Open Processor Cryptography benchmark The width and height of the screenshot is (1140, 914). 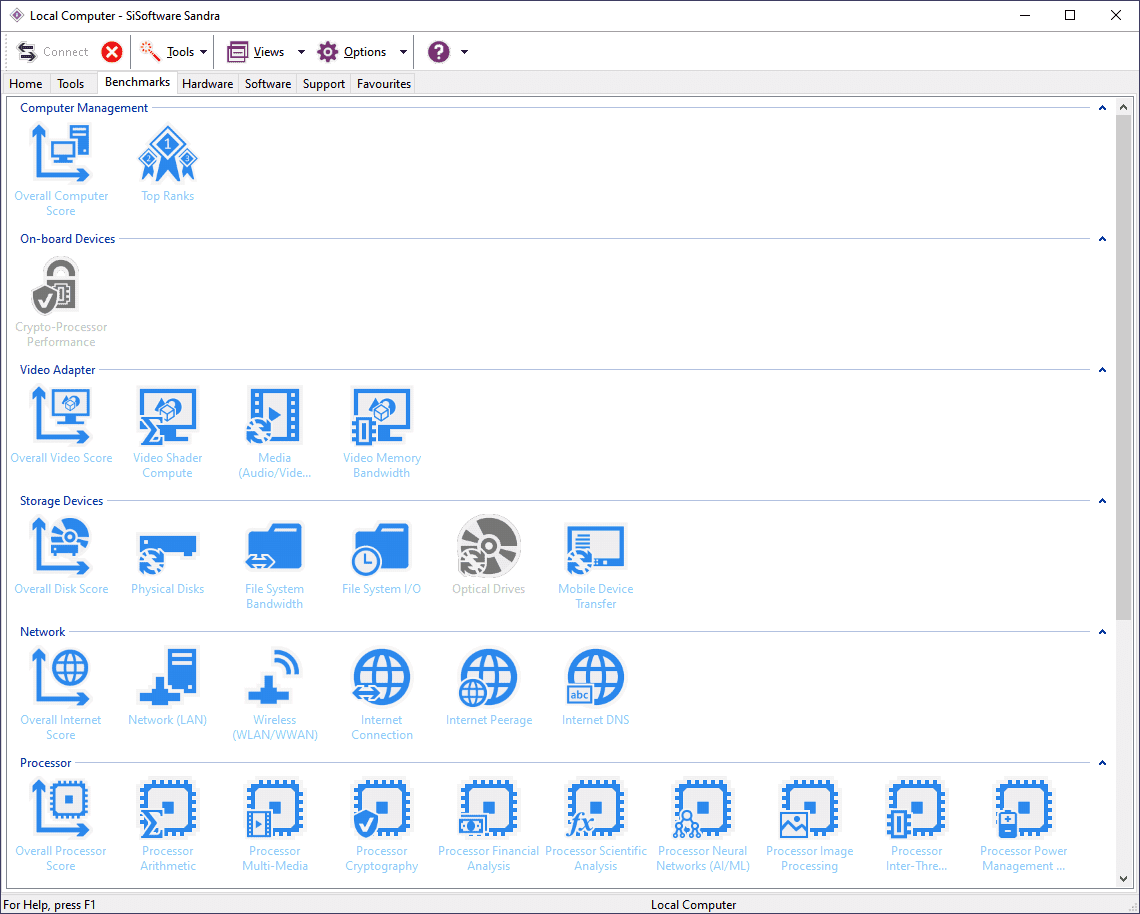[x=382, y=825]
